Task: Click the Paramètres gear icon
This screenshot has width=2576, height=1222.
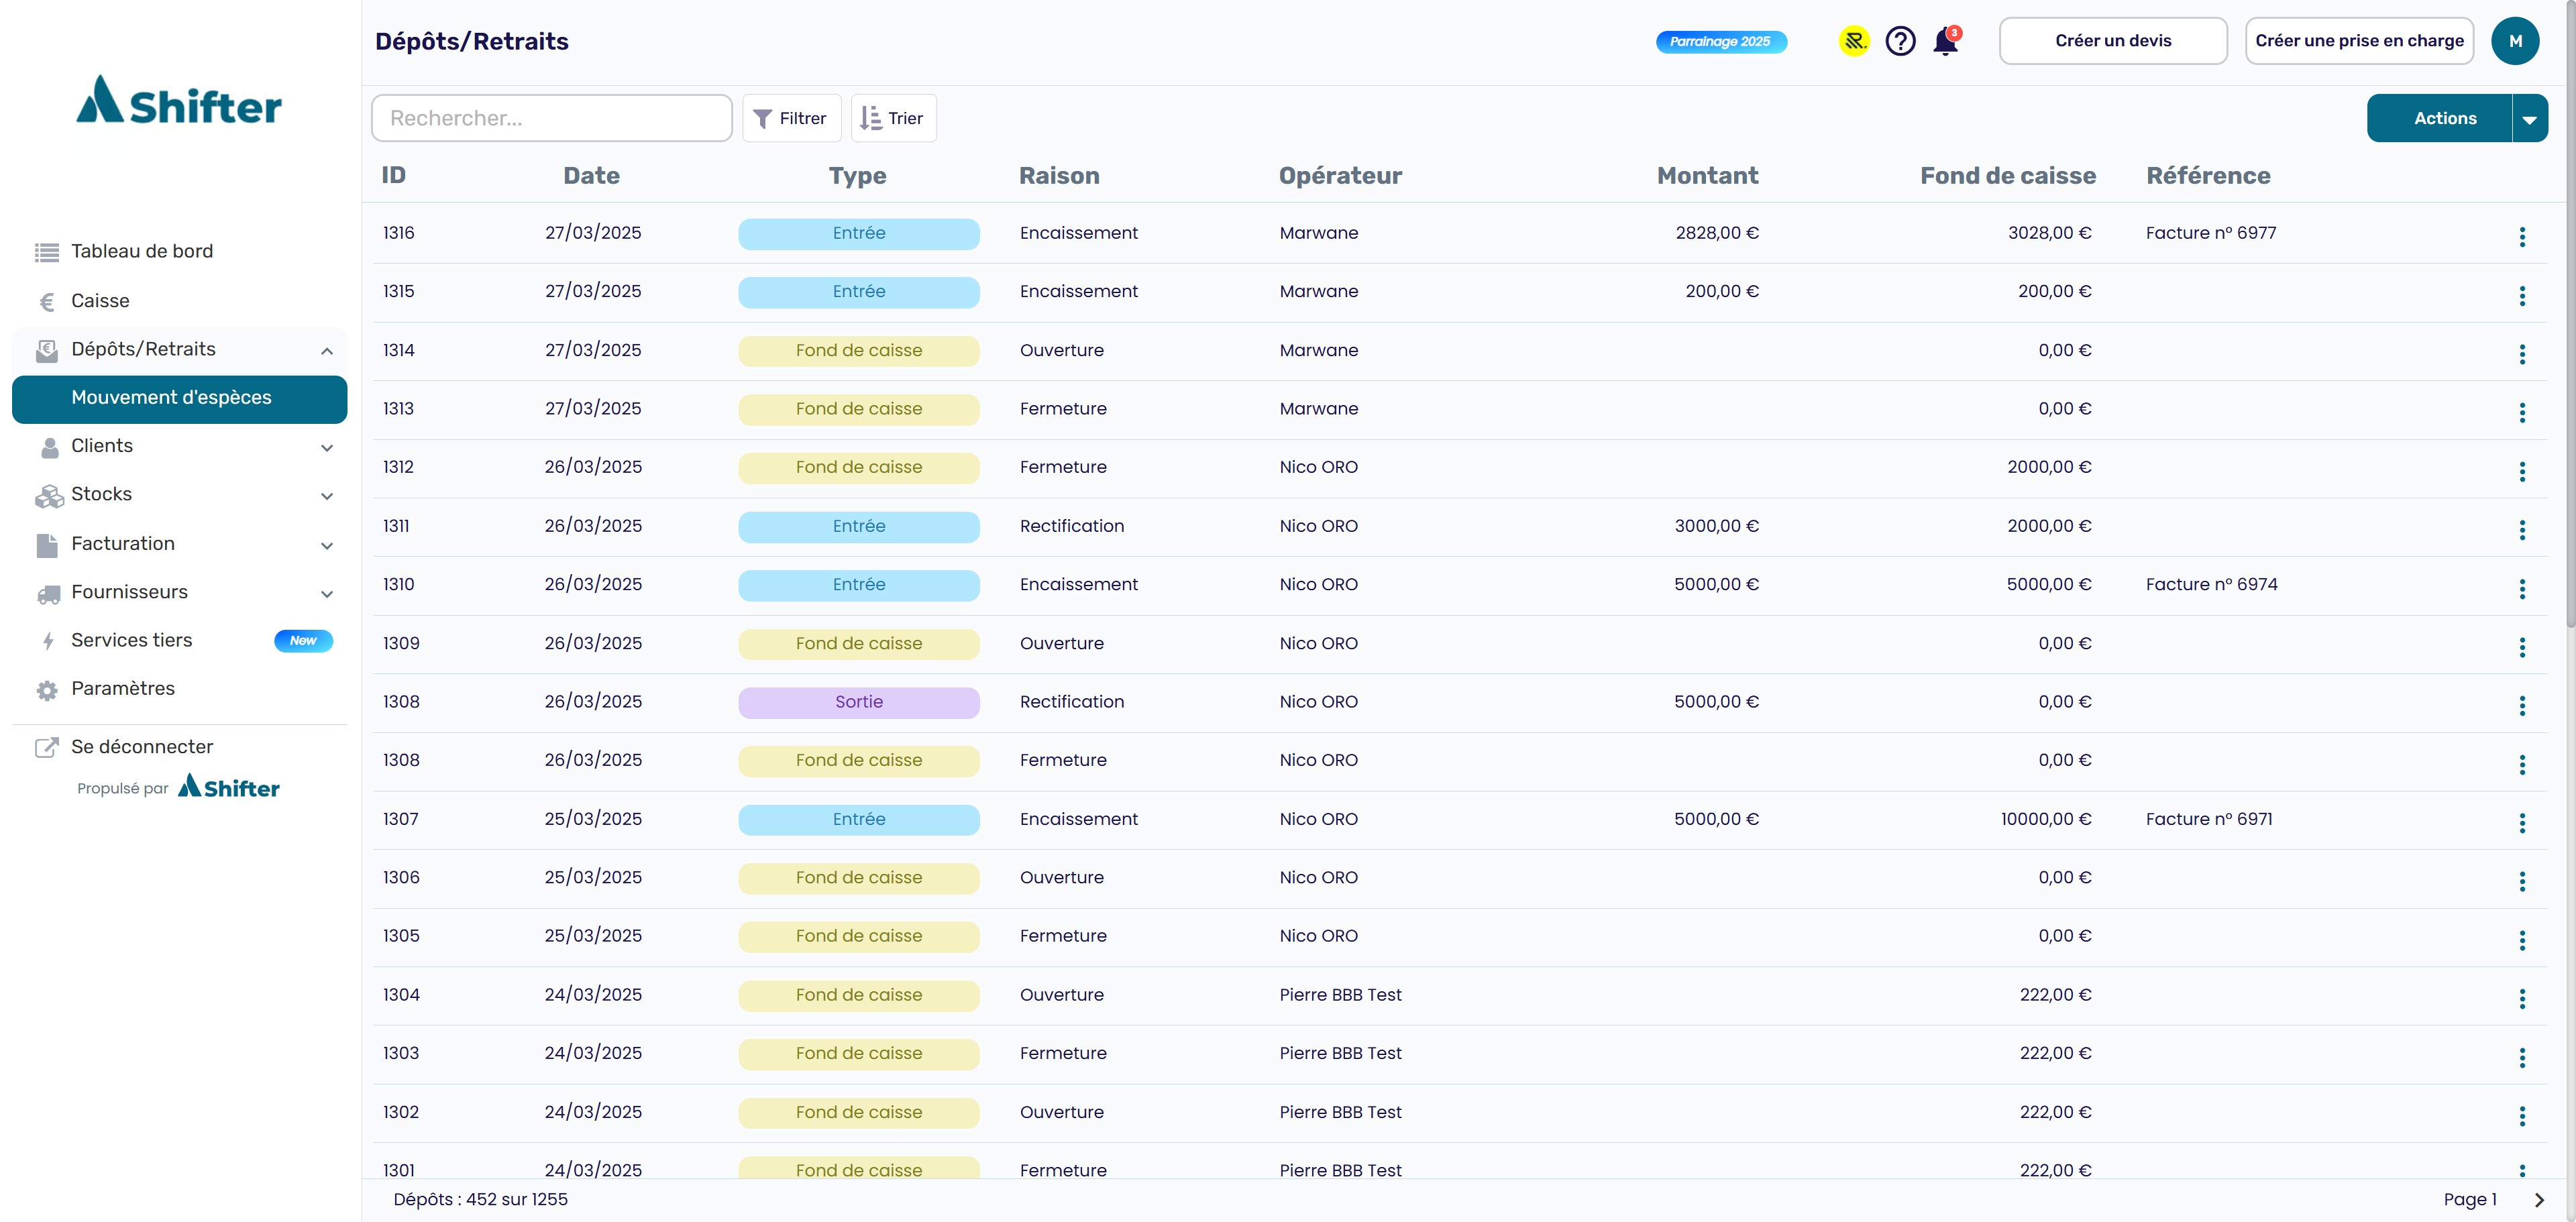Action: pos(47,690)
